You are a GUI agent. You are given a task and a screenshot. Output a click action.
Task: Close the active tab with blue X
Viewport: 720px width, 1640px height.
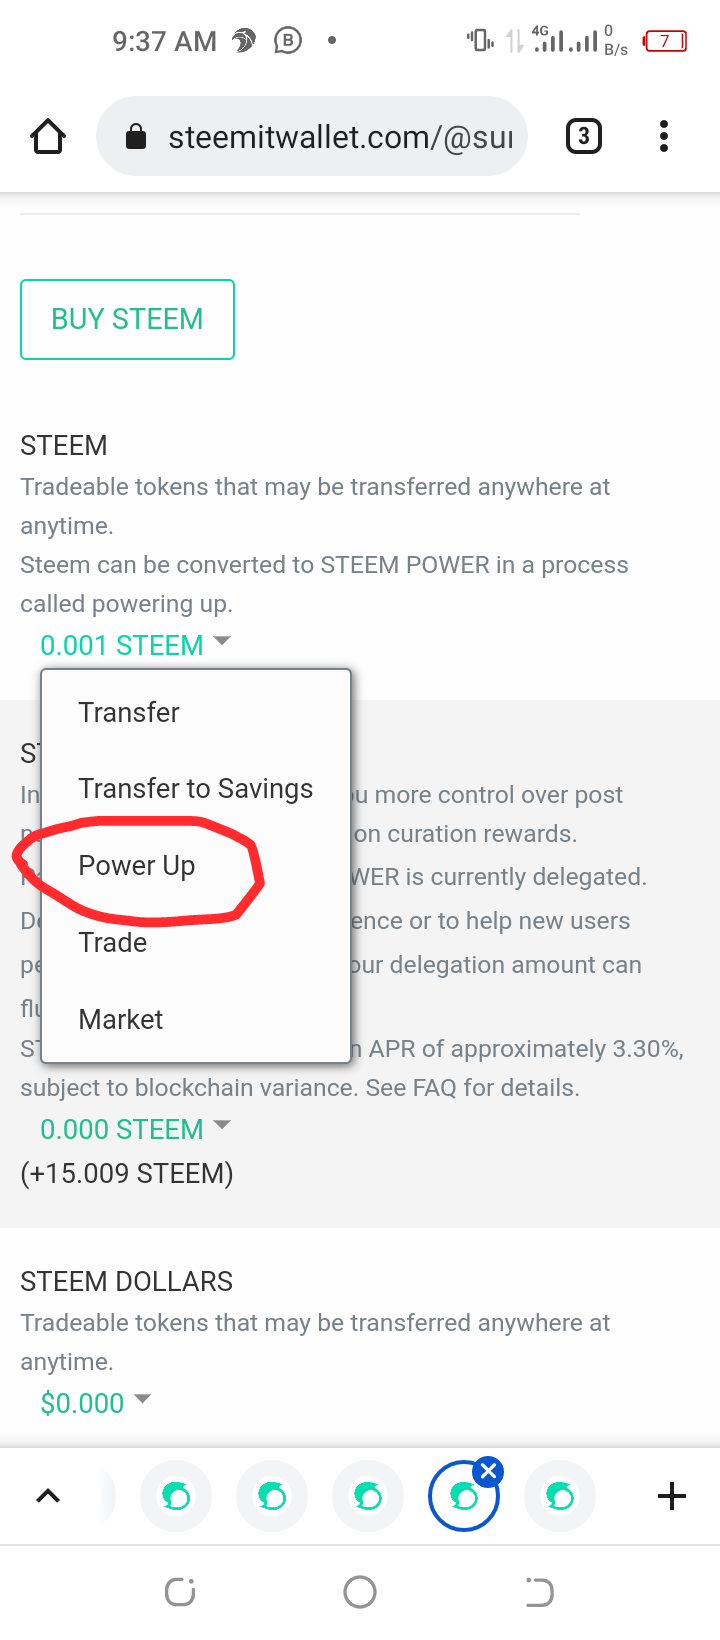pos(489,1471)
